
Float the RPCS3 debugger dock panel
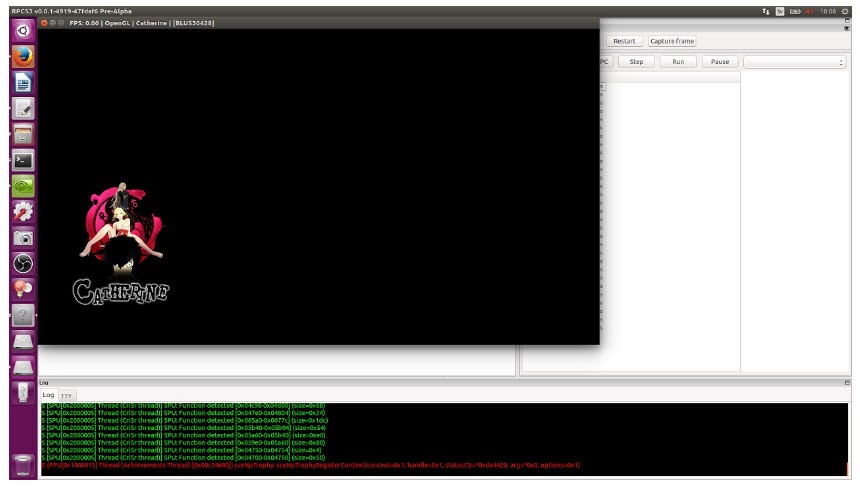847,21
